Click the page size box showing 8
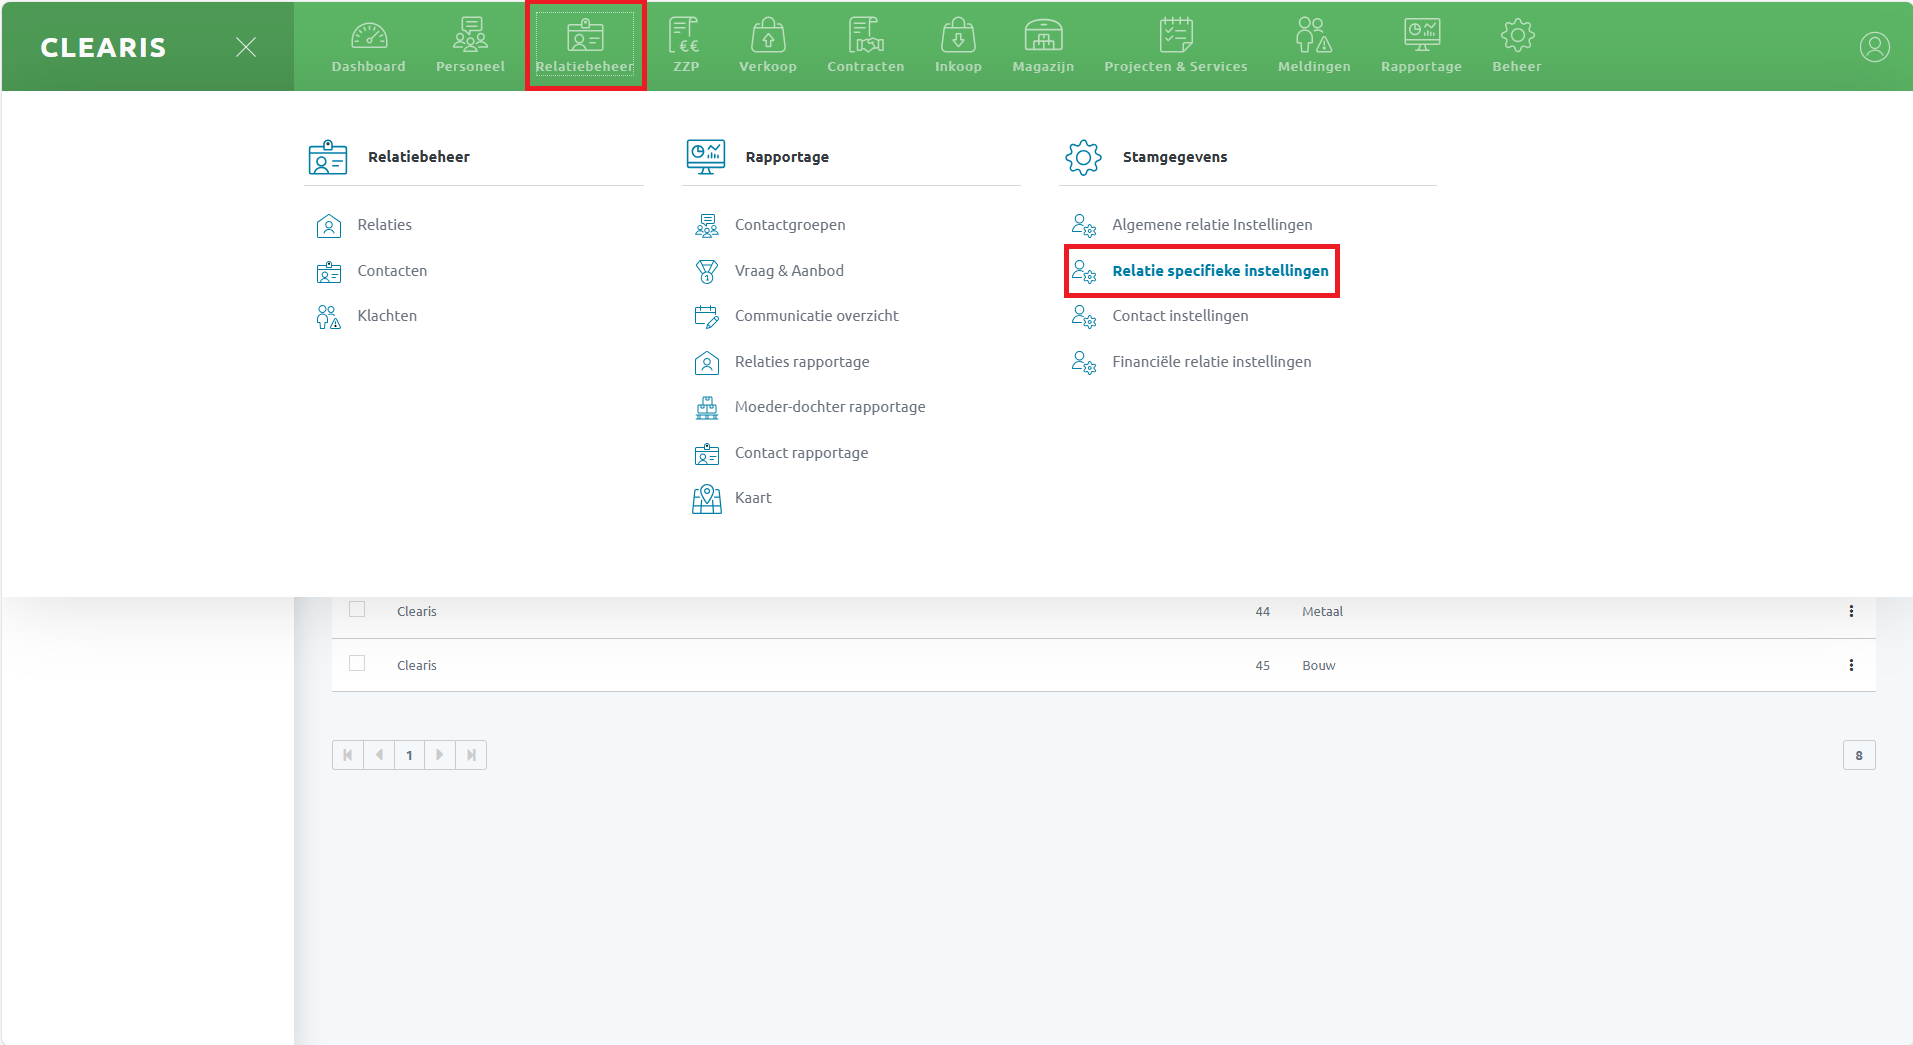This screenshot has width=1913, height=1045. coord(1858,755)
